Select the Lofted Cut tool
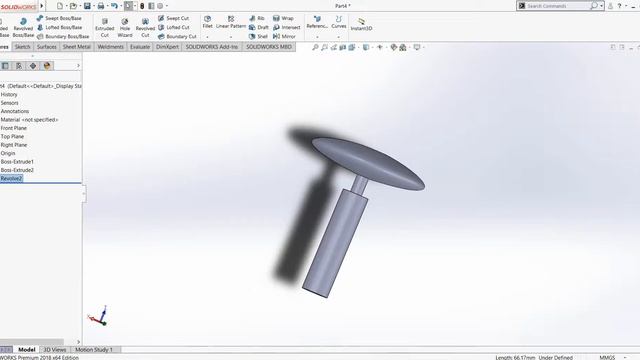Screen dimensions: 640x360 [x=173, y=27]
